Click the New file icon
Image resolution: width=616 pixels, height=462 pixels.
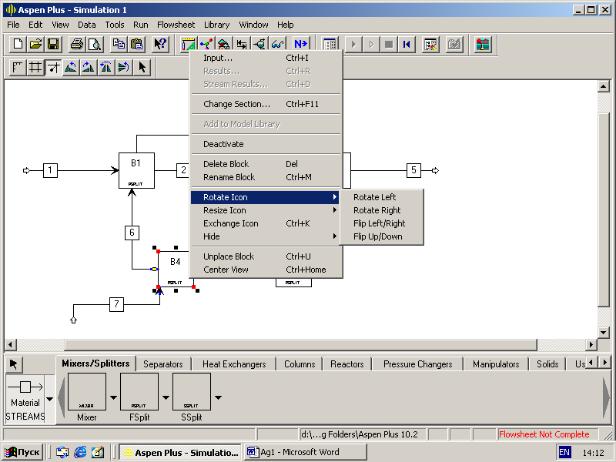point(17,44)
